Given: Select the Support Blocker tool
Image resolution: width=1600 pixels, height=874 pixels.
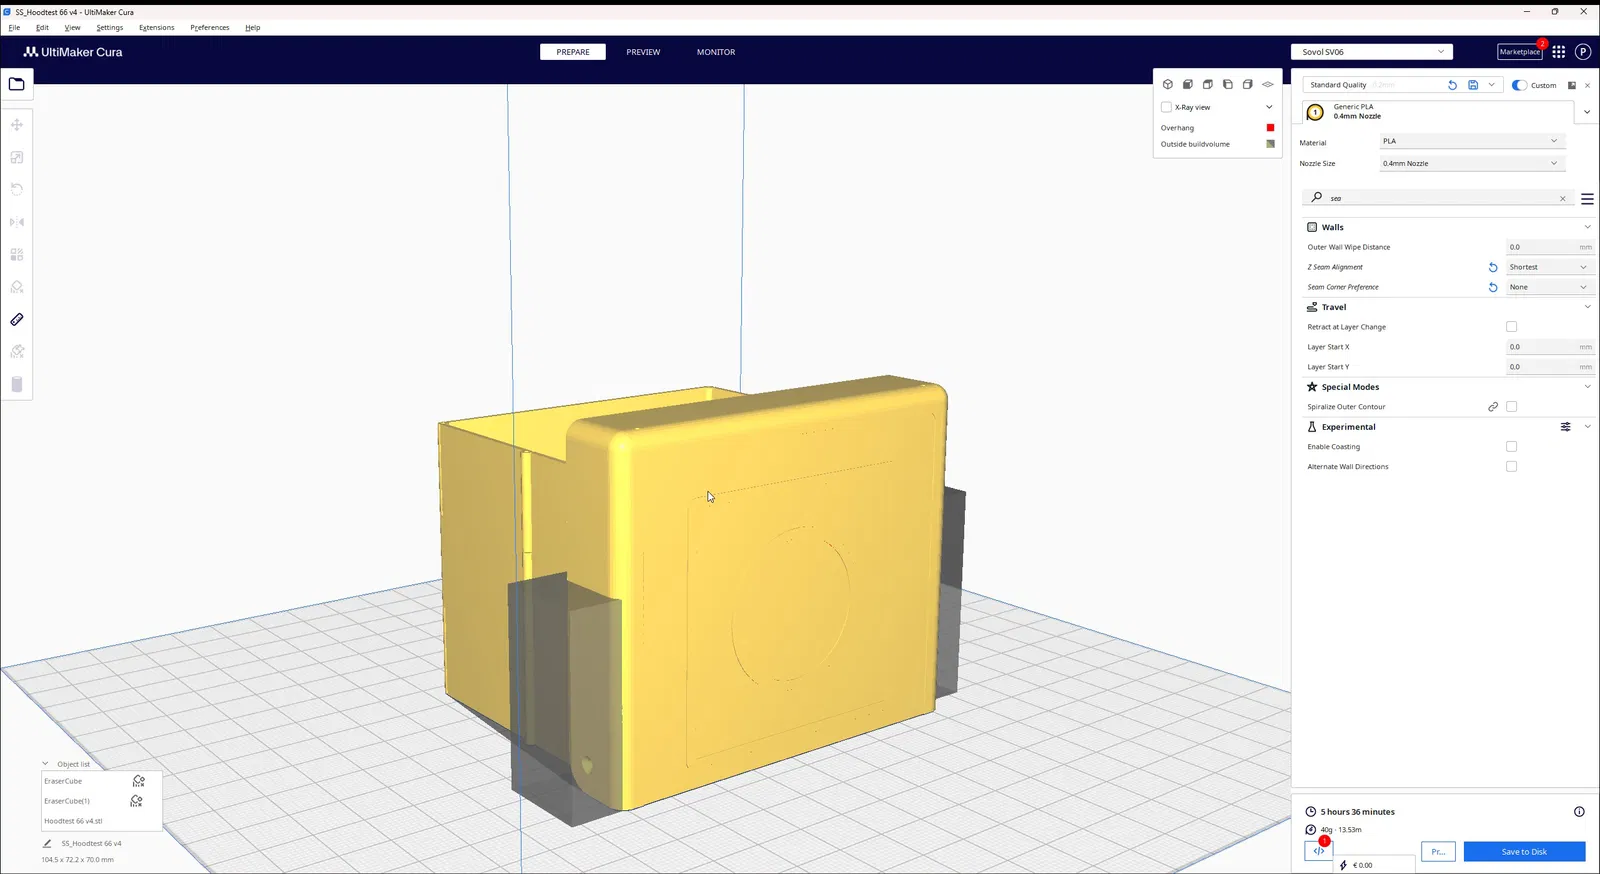Looking at the screenshot, I should pyautogui.click(x=17, y=287).
